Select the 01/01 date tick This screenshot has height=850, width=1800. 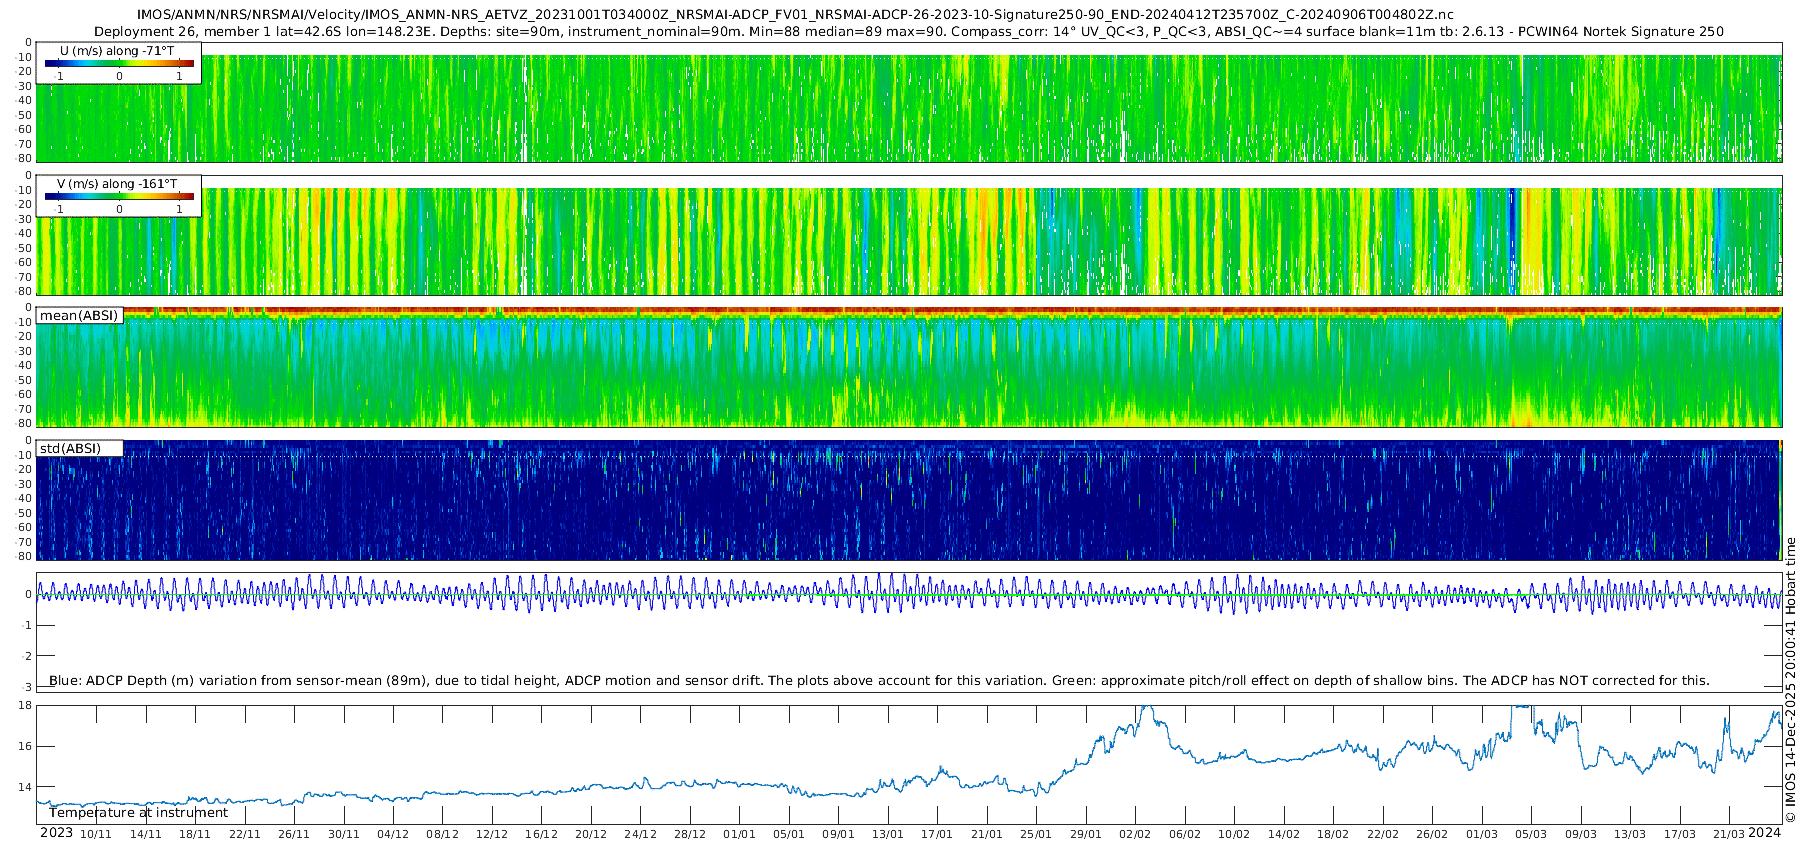pos(739,835)
